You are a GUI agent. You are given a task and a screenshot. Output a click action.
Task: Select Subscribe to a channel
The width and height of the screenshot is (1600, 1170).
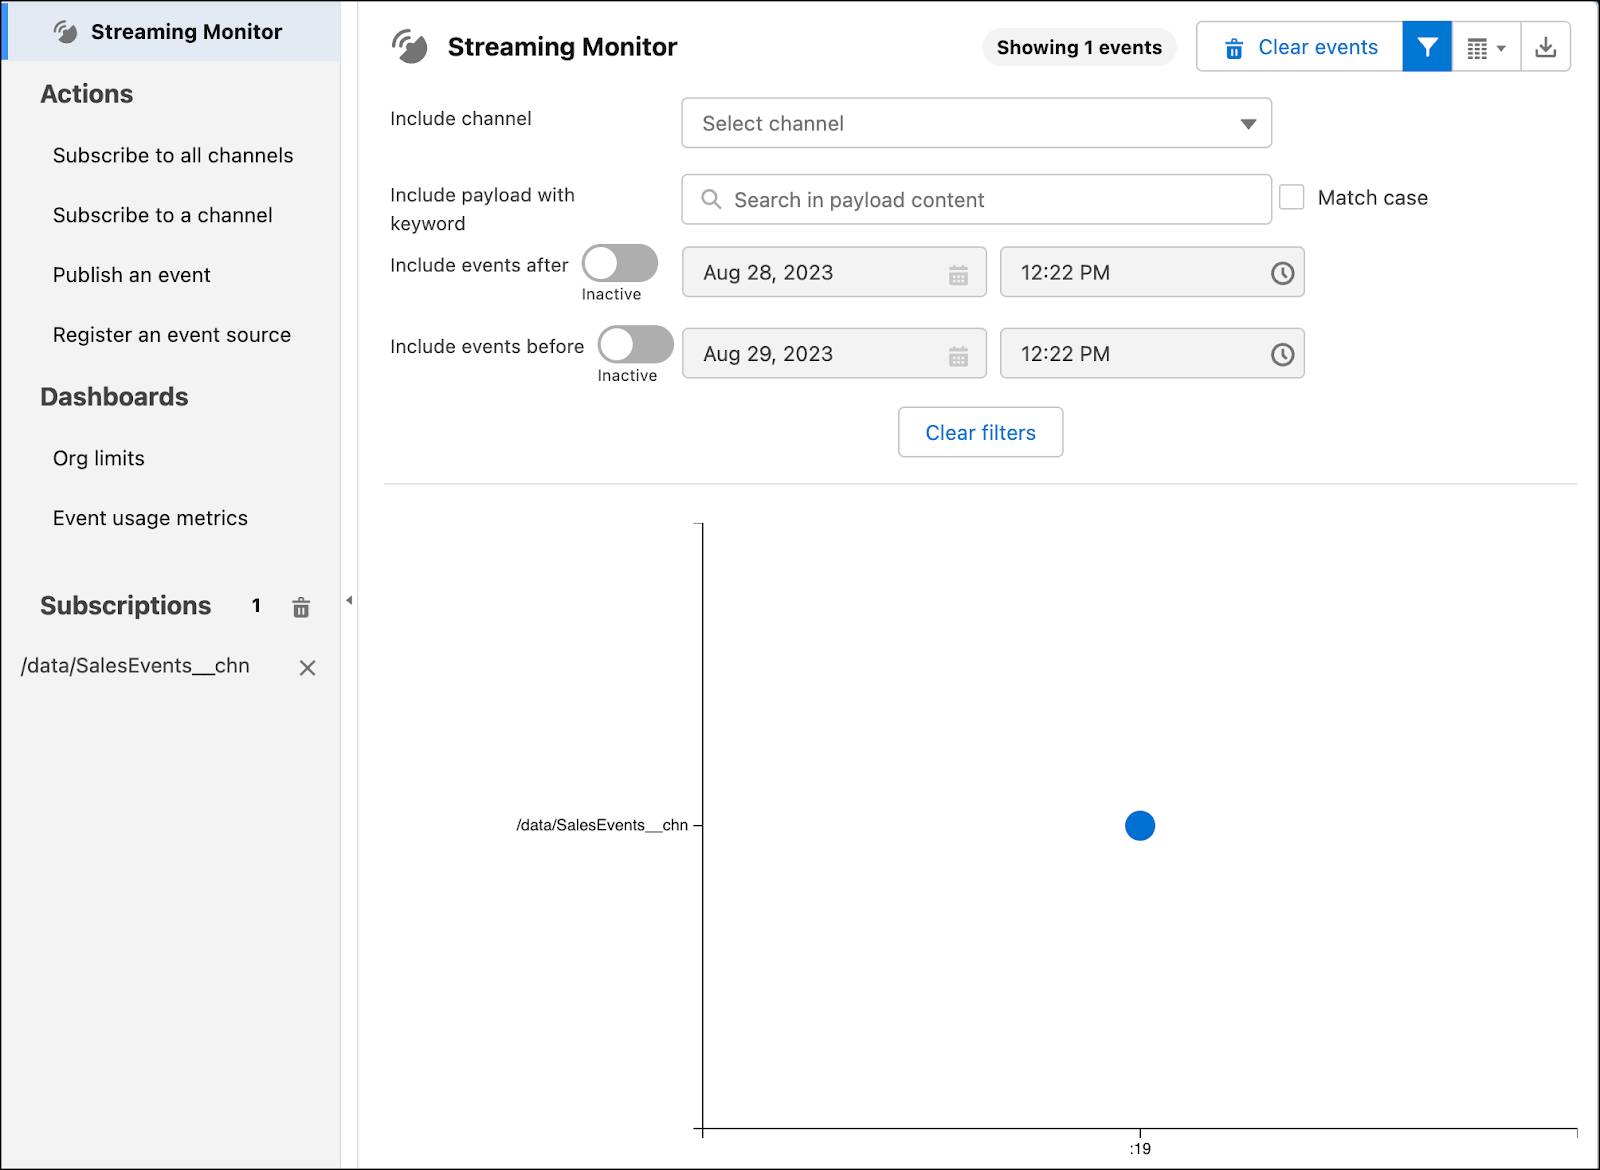[163, 216]
